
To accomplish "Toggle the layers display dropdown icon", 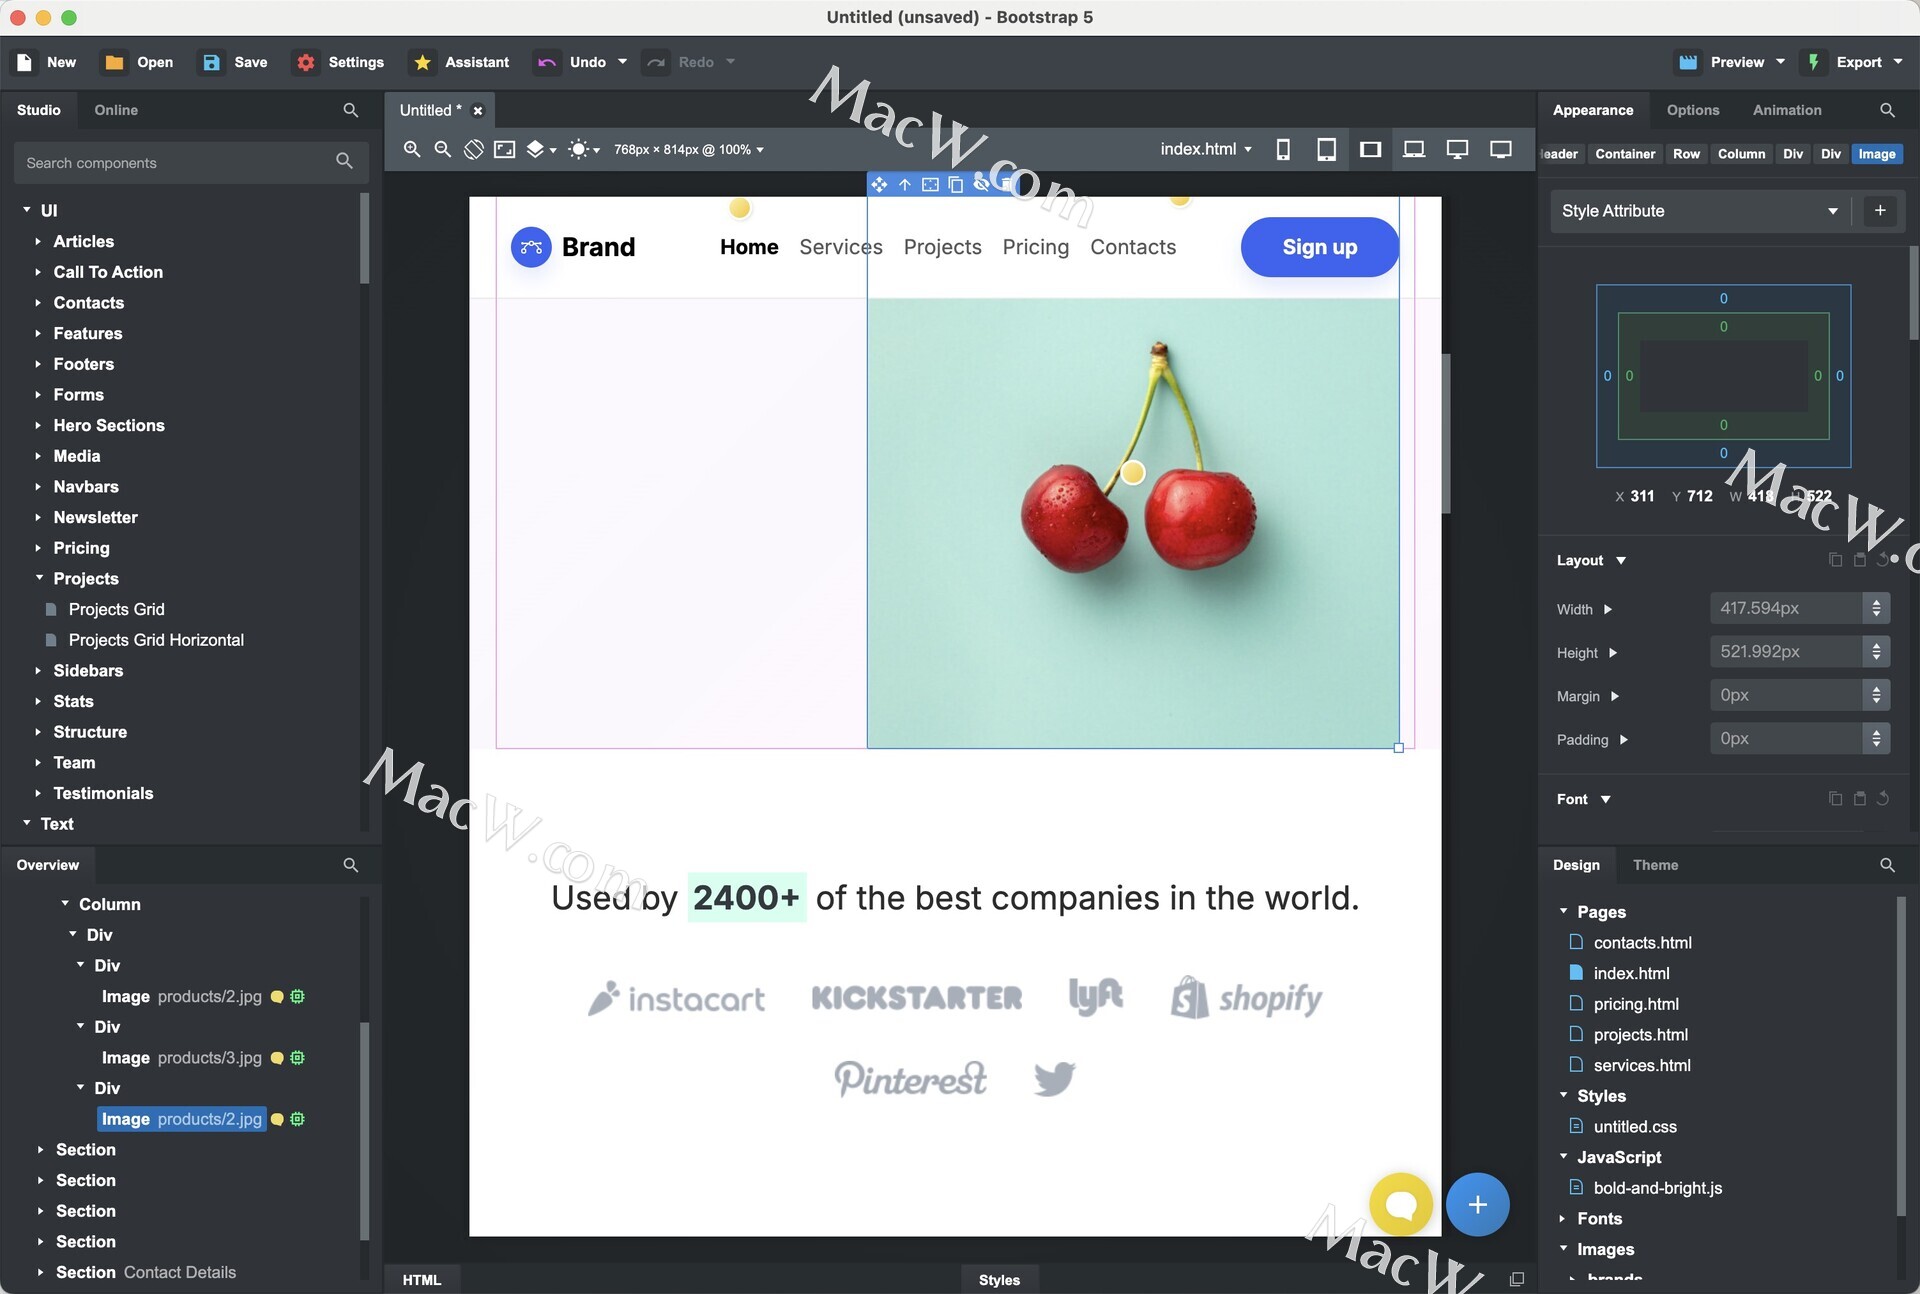I will click(x=540, y=149).
